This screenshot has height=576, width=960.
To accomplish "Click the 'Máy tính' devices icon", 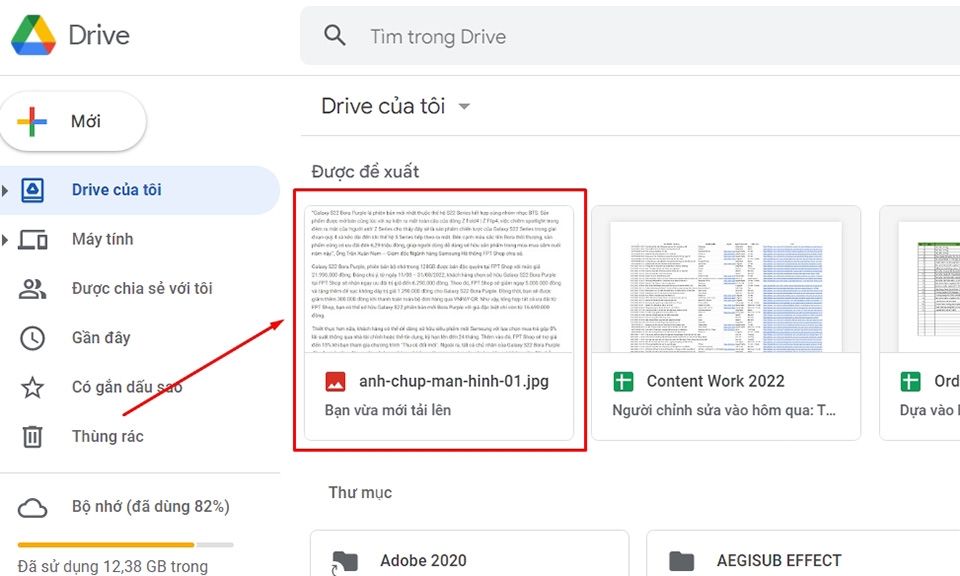I will coord(32,239).
